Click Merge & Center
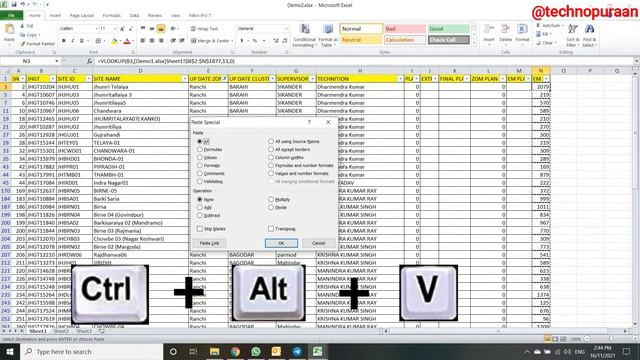Image resolution: width=640 pixels, height=360 pixels. tap(211, 41)
